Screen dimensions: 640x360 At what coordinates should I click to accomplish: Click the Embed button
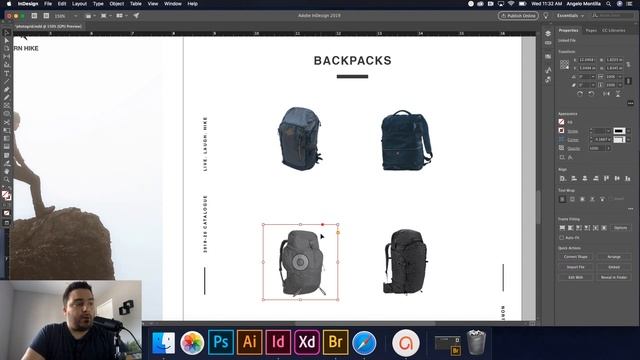(614, 267)
